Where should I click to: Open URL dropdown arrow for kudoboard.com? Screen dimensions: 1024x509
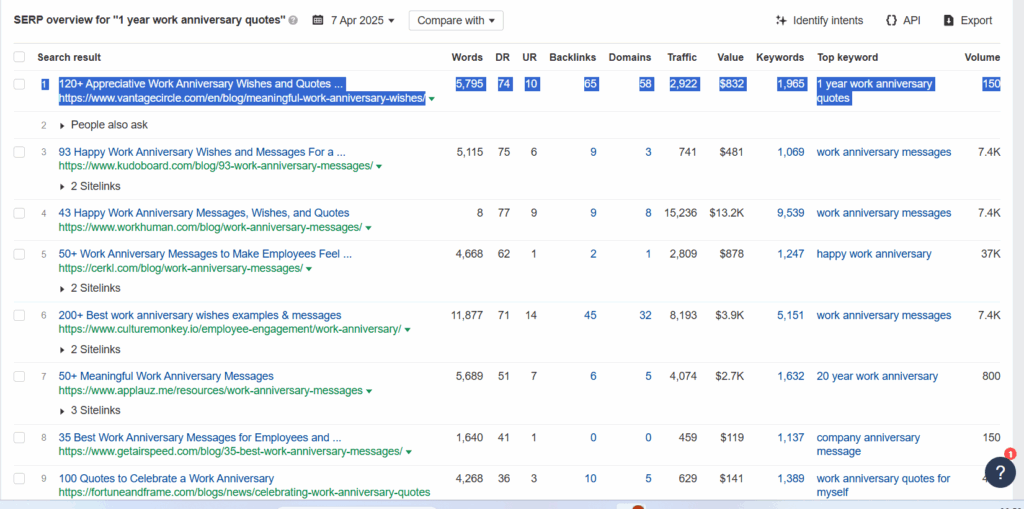(379, 167)
